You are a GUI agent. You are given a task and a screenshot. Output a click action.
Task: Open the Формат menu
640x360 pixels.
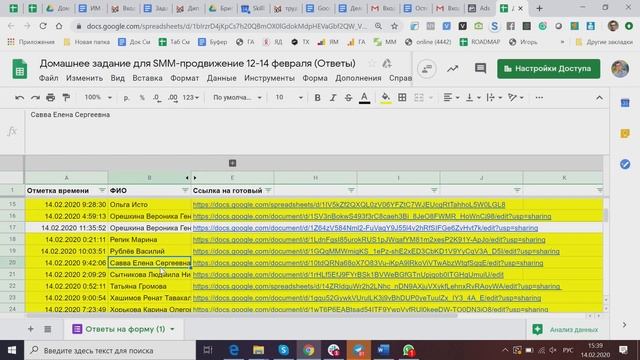pos(184,78)
